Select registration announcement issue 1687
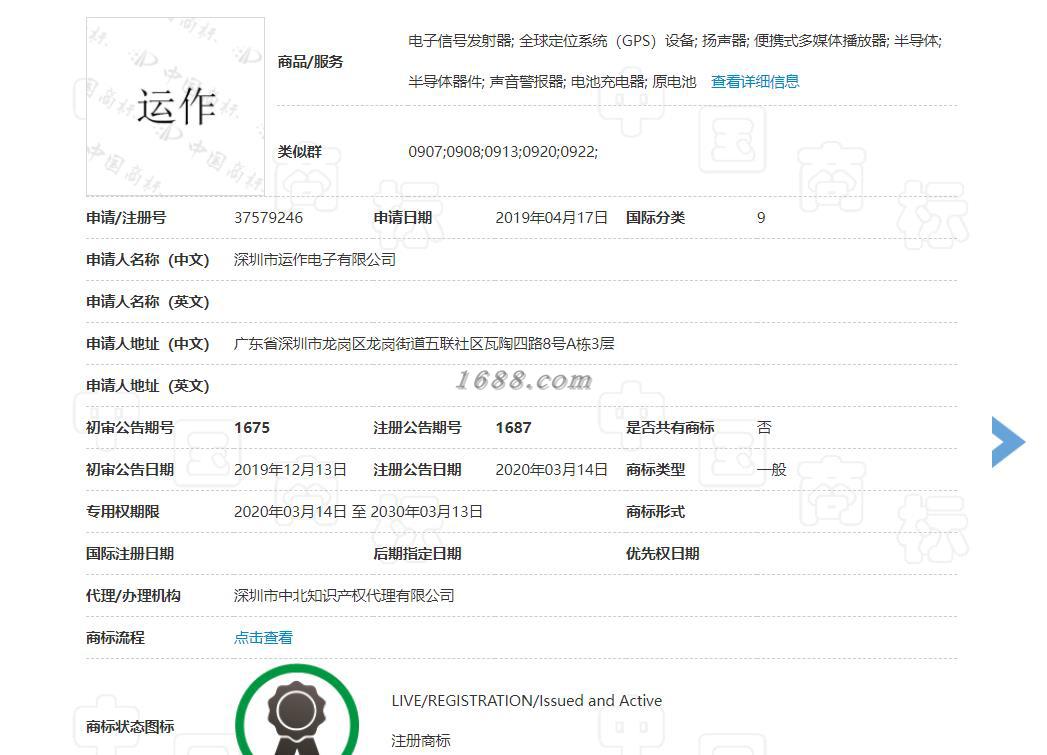The height and width of the screenshot is (755, 1047). coord(513,428)
